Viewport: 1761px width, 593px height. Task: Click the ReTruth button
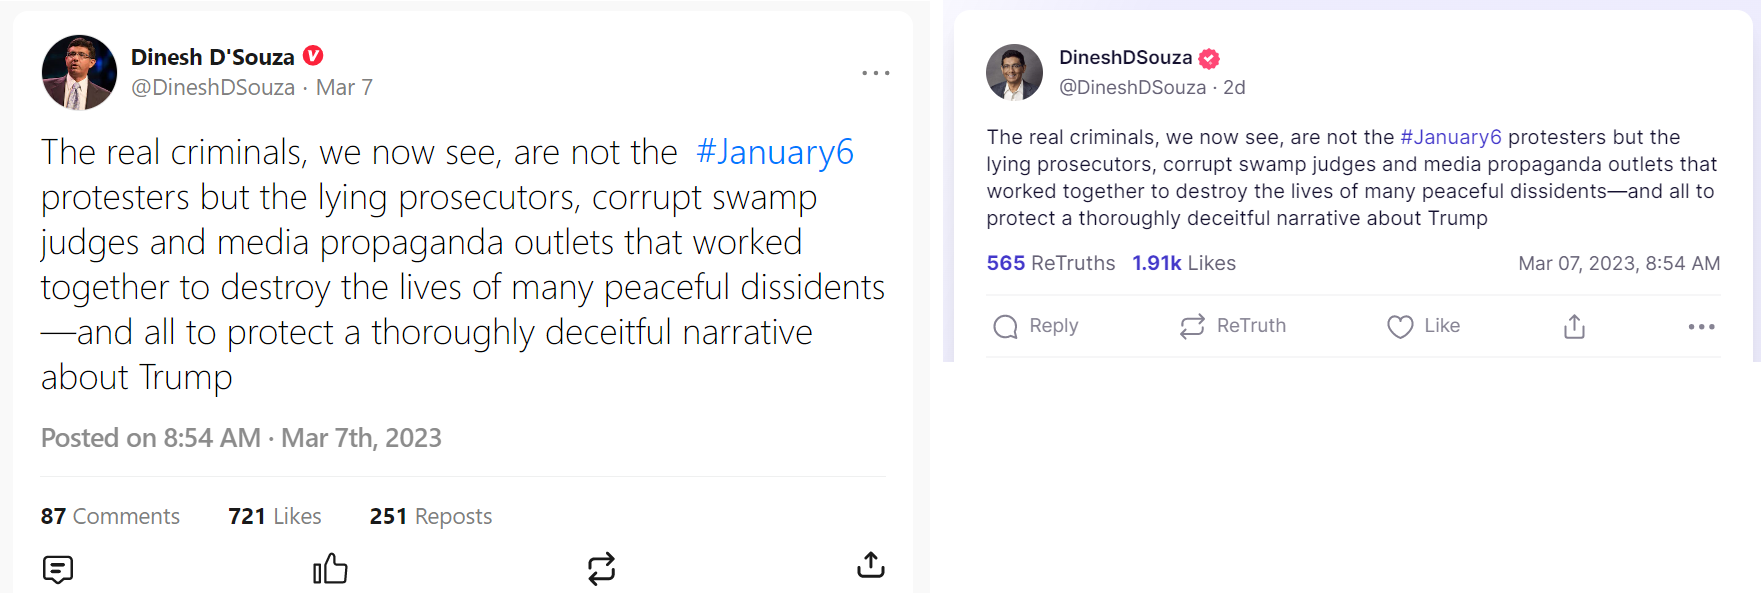(1233, 326)
